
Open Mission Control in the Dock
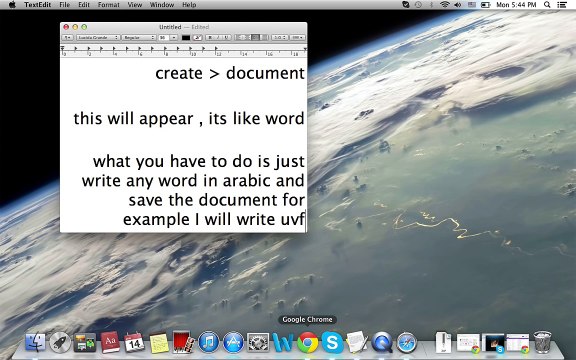click(x=85, y=342)
